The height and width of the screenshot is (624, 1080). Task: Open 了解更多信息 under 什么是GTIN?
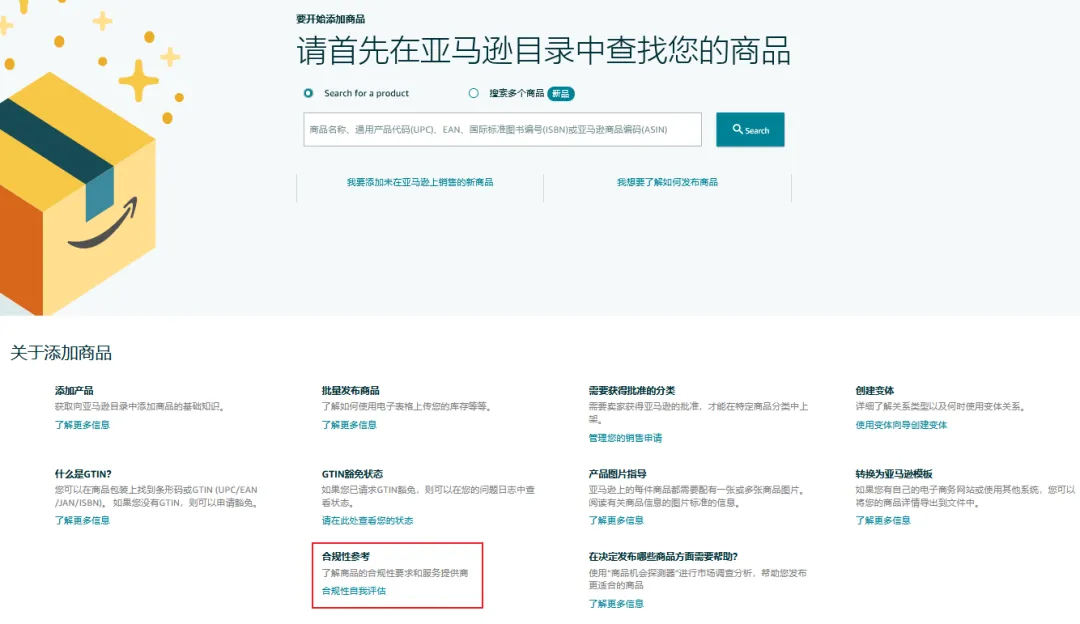pyautogui.click(x=82, y=521)
